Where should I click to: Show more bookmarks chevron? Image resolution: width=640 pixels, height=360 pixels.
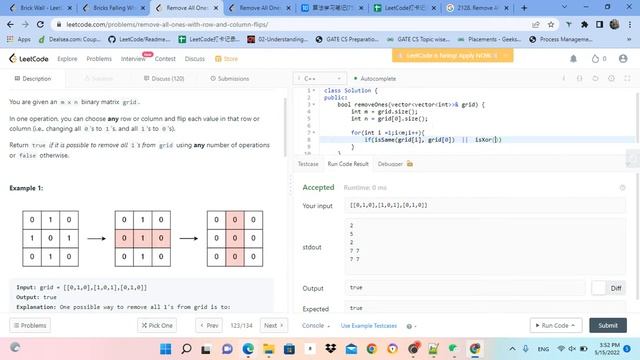(629, 39)
